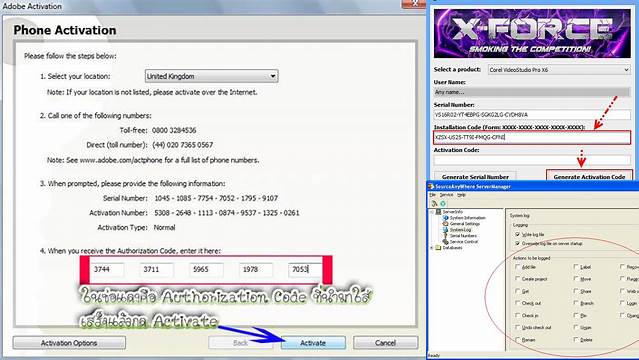The height and width of the screenshot is (360, 639).
Task: Uncheck the Write log file checkbox
Action: coord(518,234)
